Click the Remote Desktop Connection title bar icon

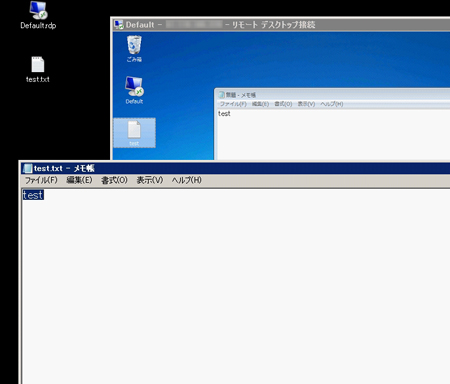(119, 25)
